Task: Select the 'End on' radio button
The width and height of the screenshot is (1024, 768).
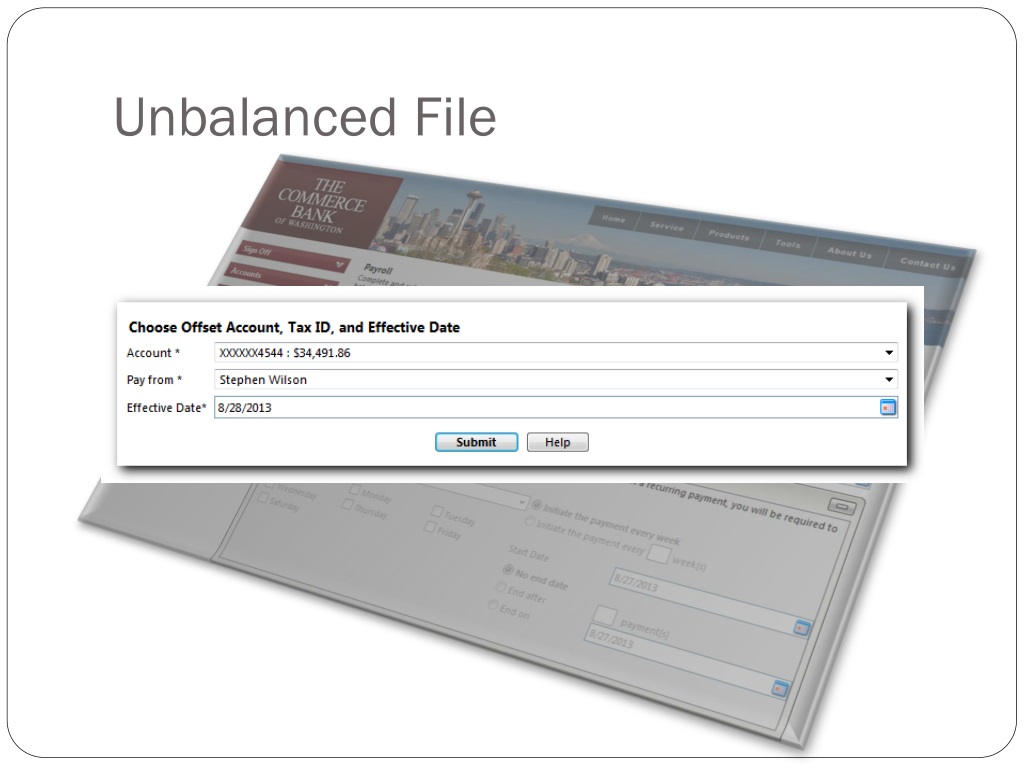Action: click(493, 606)
